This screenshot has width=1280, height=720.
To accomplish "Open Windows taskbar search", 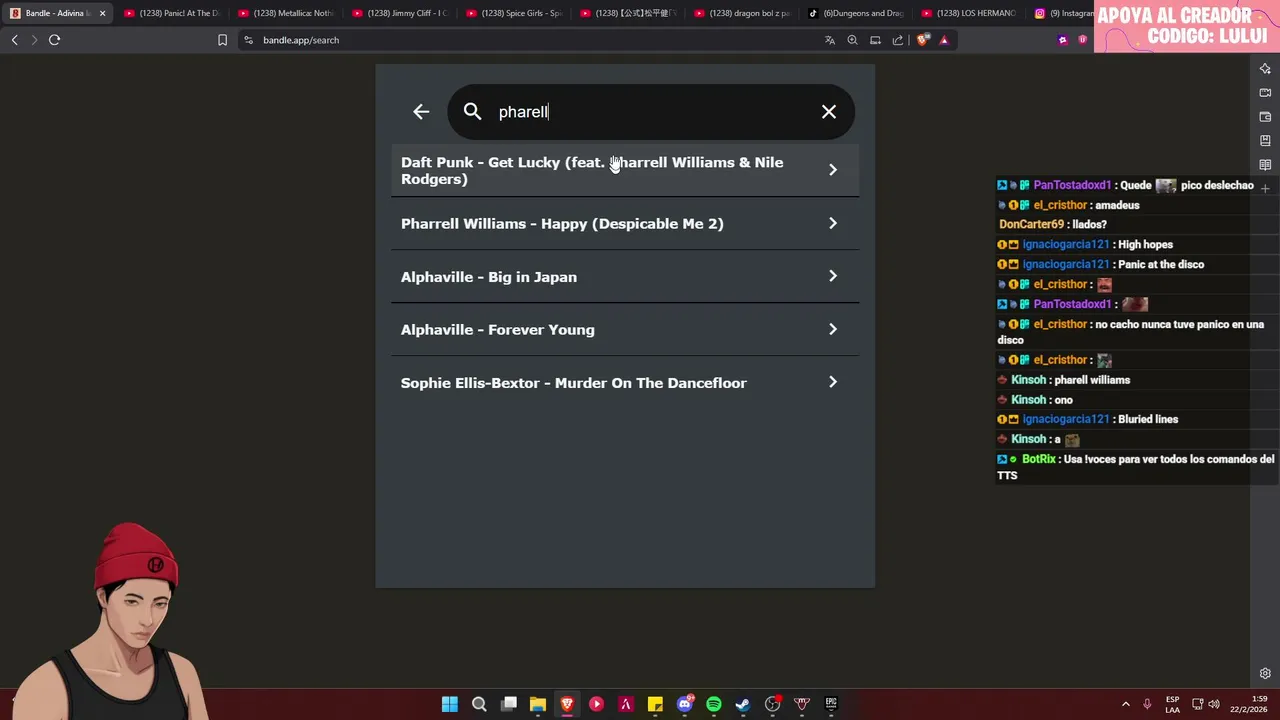I will pos(479,704).
